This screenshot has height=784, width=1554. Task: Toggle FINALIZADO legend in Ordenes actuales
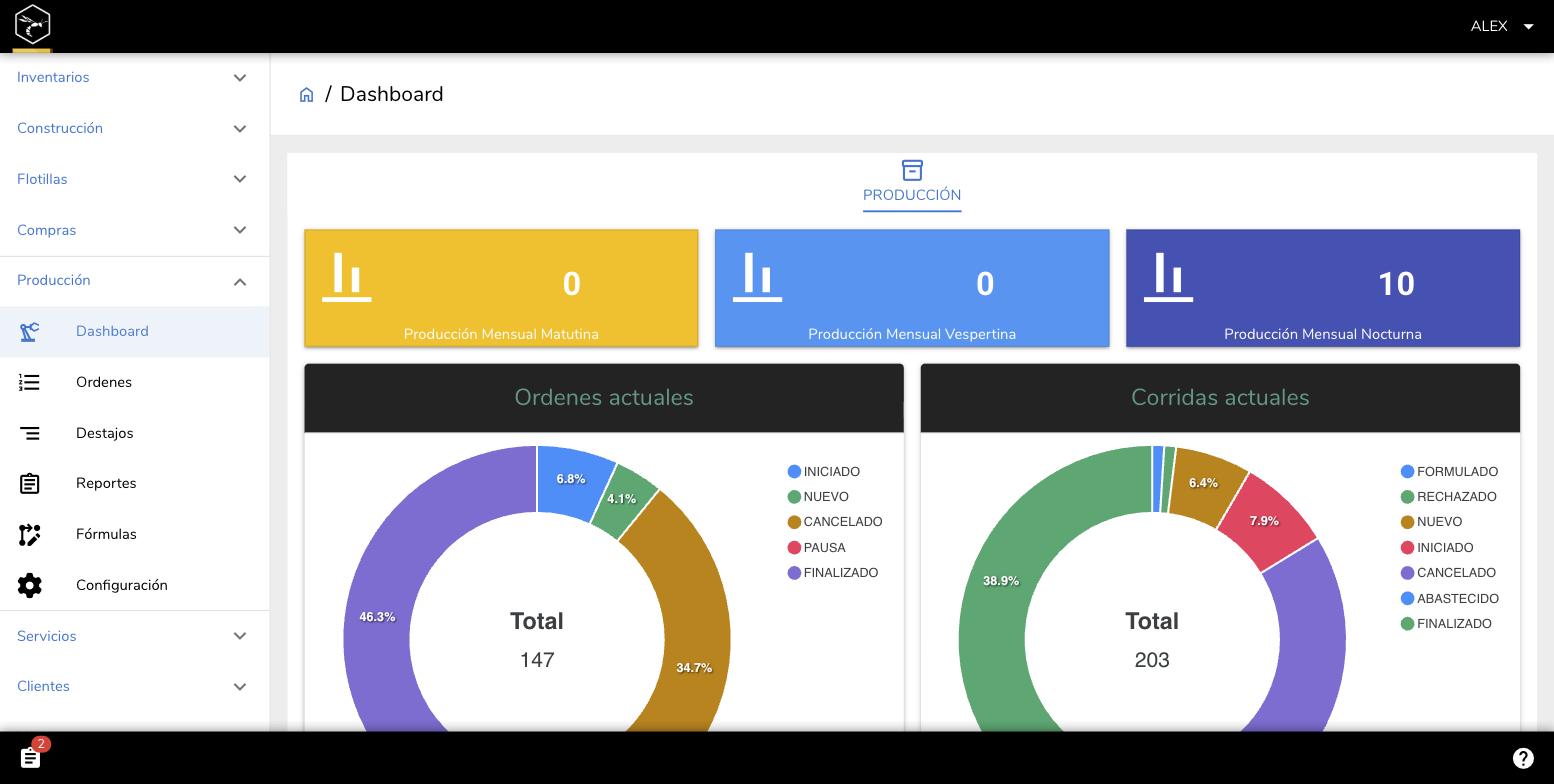(833, 573)
